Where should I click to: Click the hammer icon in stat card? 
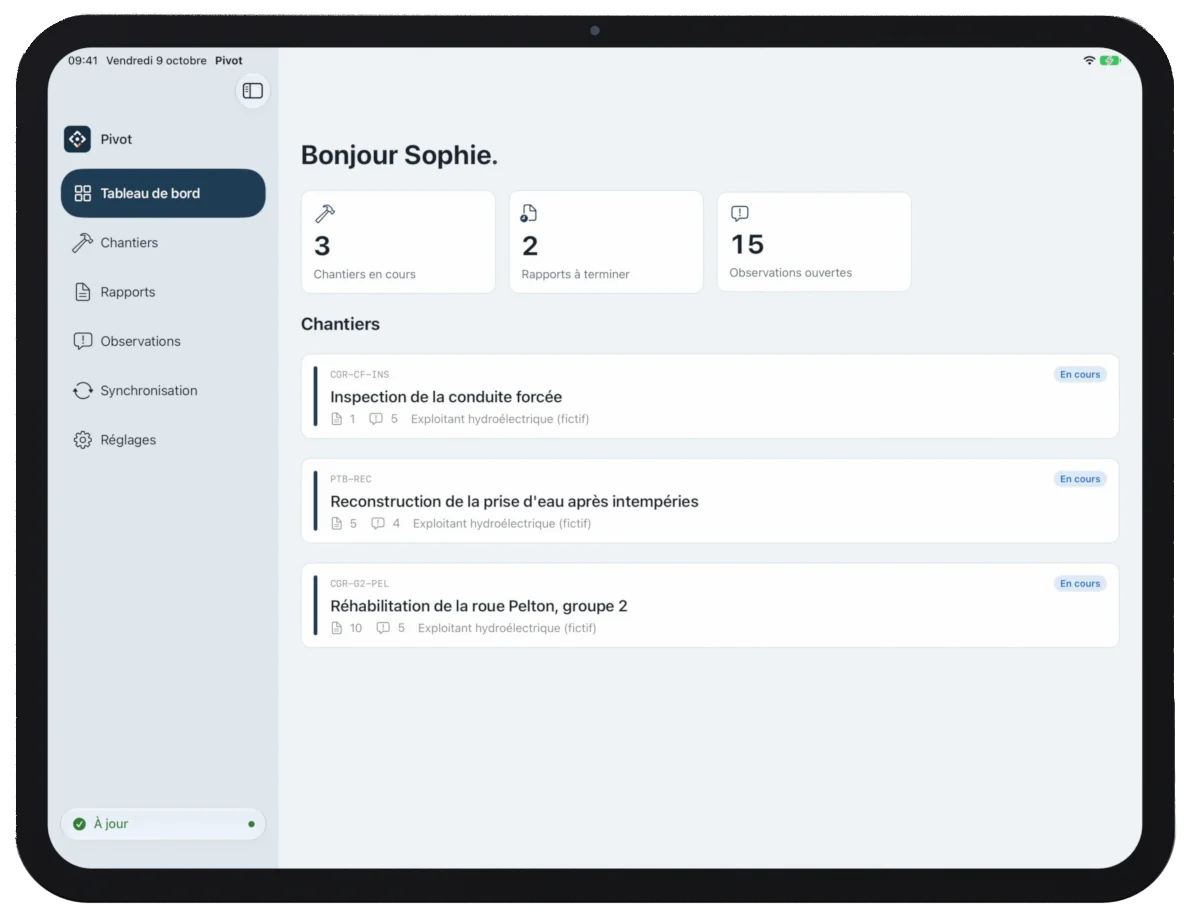tap(325, 214)
